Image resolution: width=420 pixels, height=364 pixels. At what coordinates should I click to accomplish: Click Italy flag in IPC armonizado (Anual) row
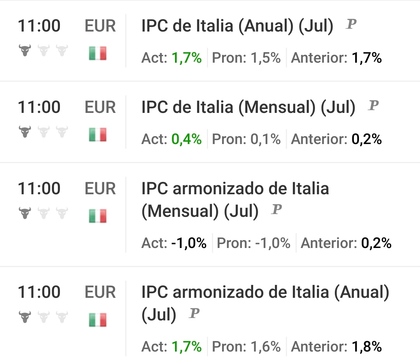[x=98, y=319]
